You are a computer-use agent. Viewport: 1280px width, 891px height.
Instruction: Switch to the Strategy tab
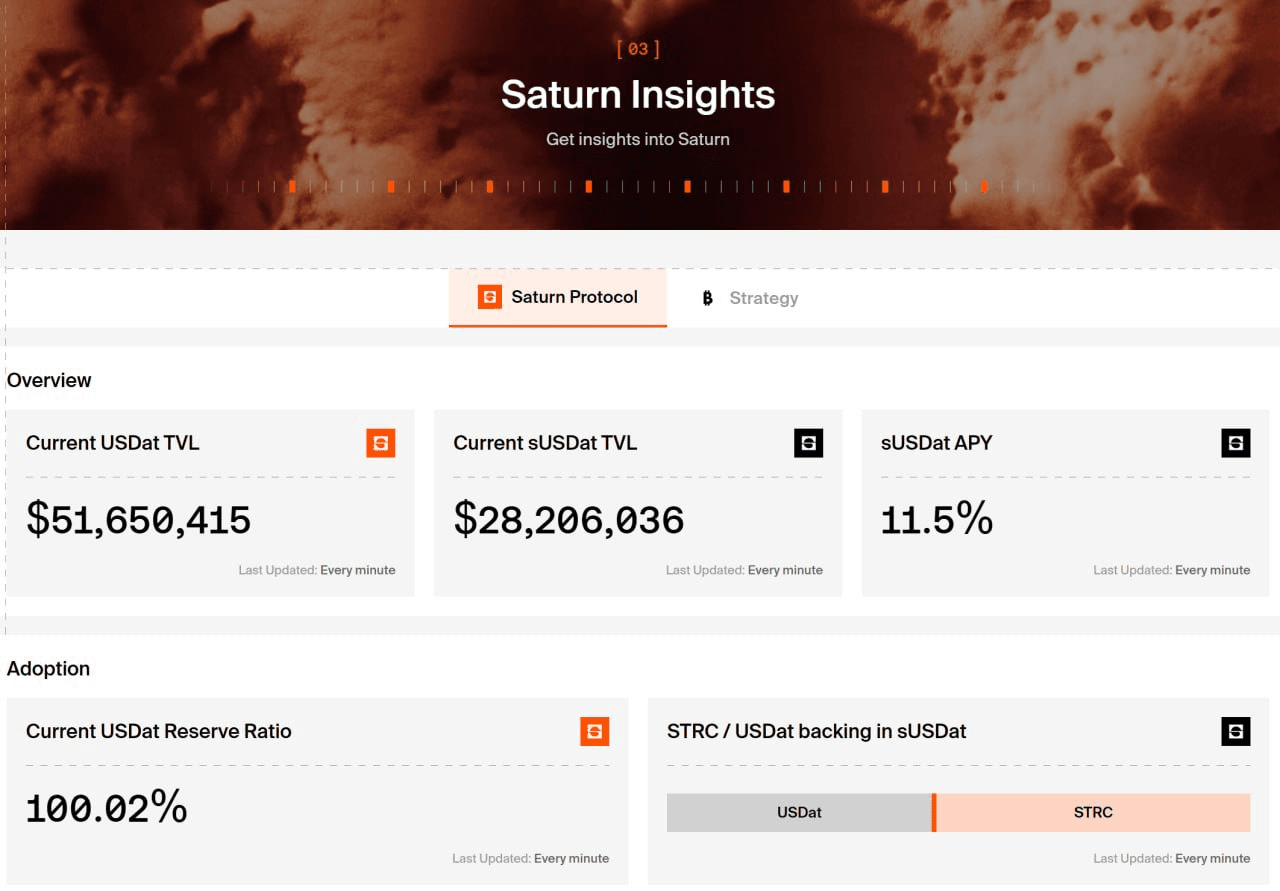click(x=762, y=298)
